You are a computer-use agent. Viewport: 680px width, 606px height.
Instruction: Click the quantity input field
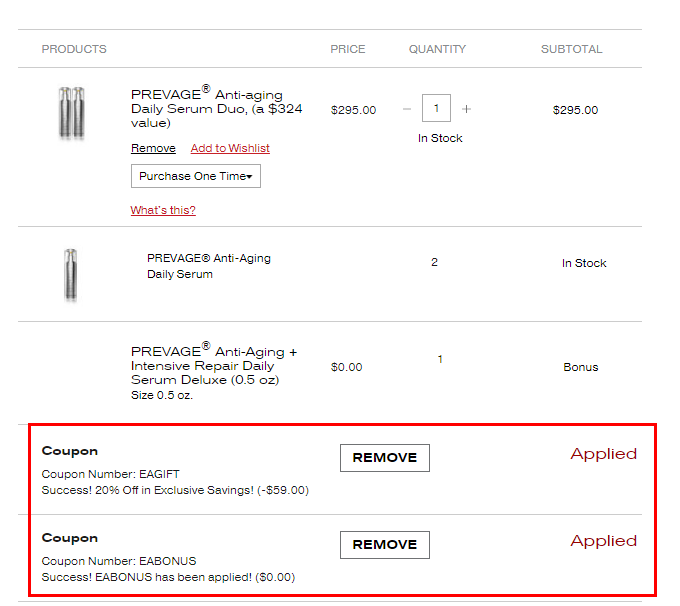436,108
